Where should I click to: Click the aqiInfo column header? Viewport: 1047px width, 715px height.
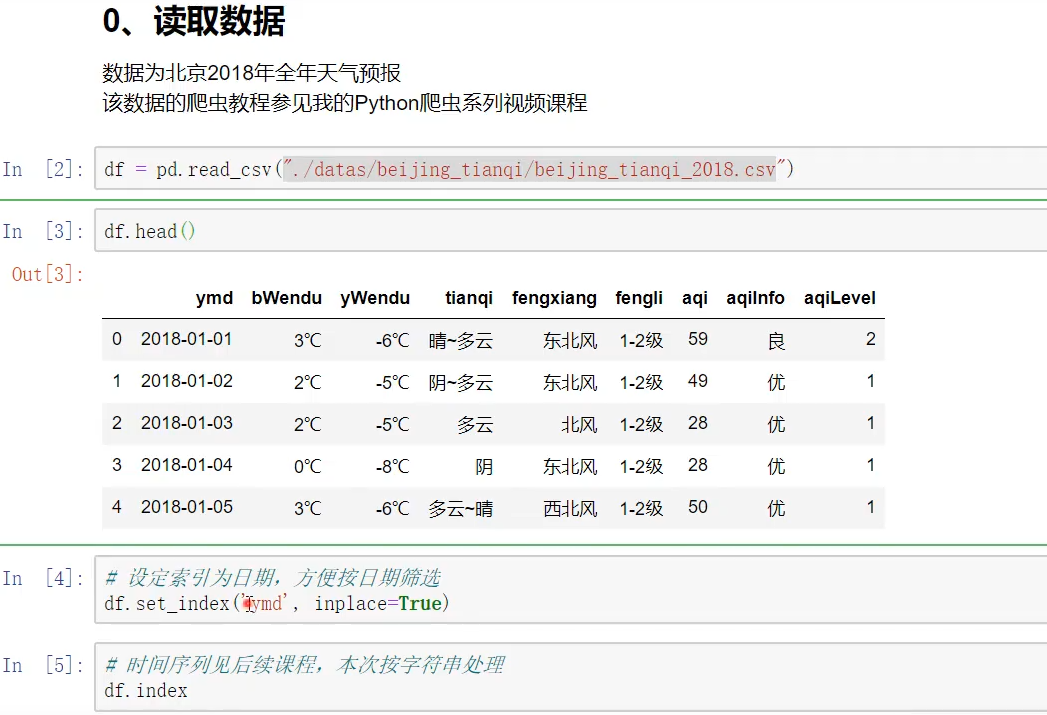(x=755, y=298)
